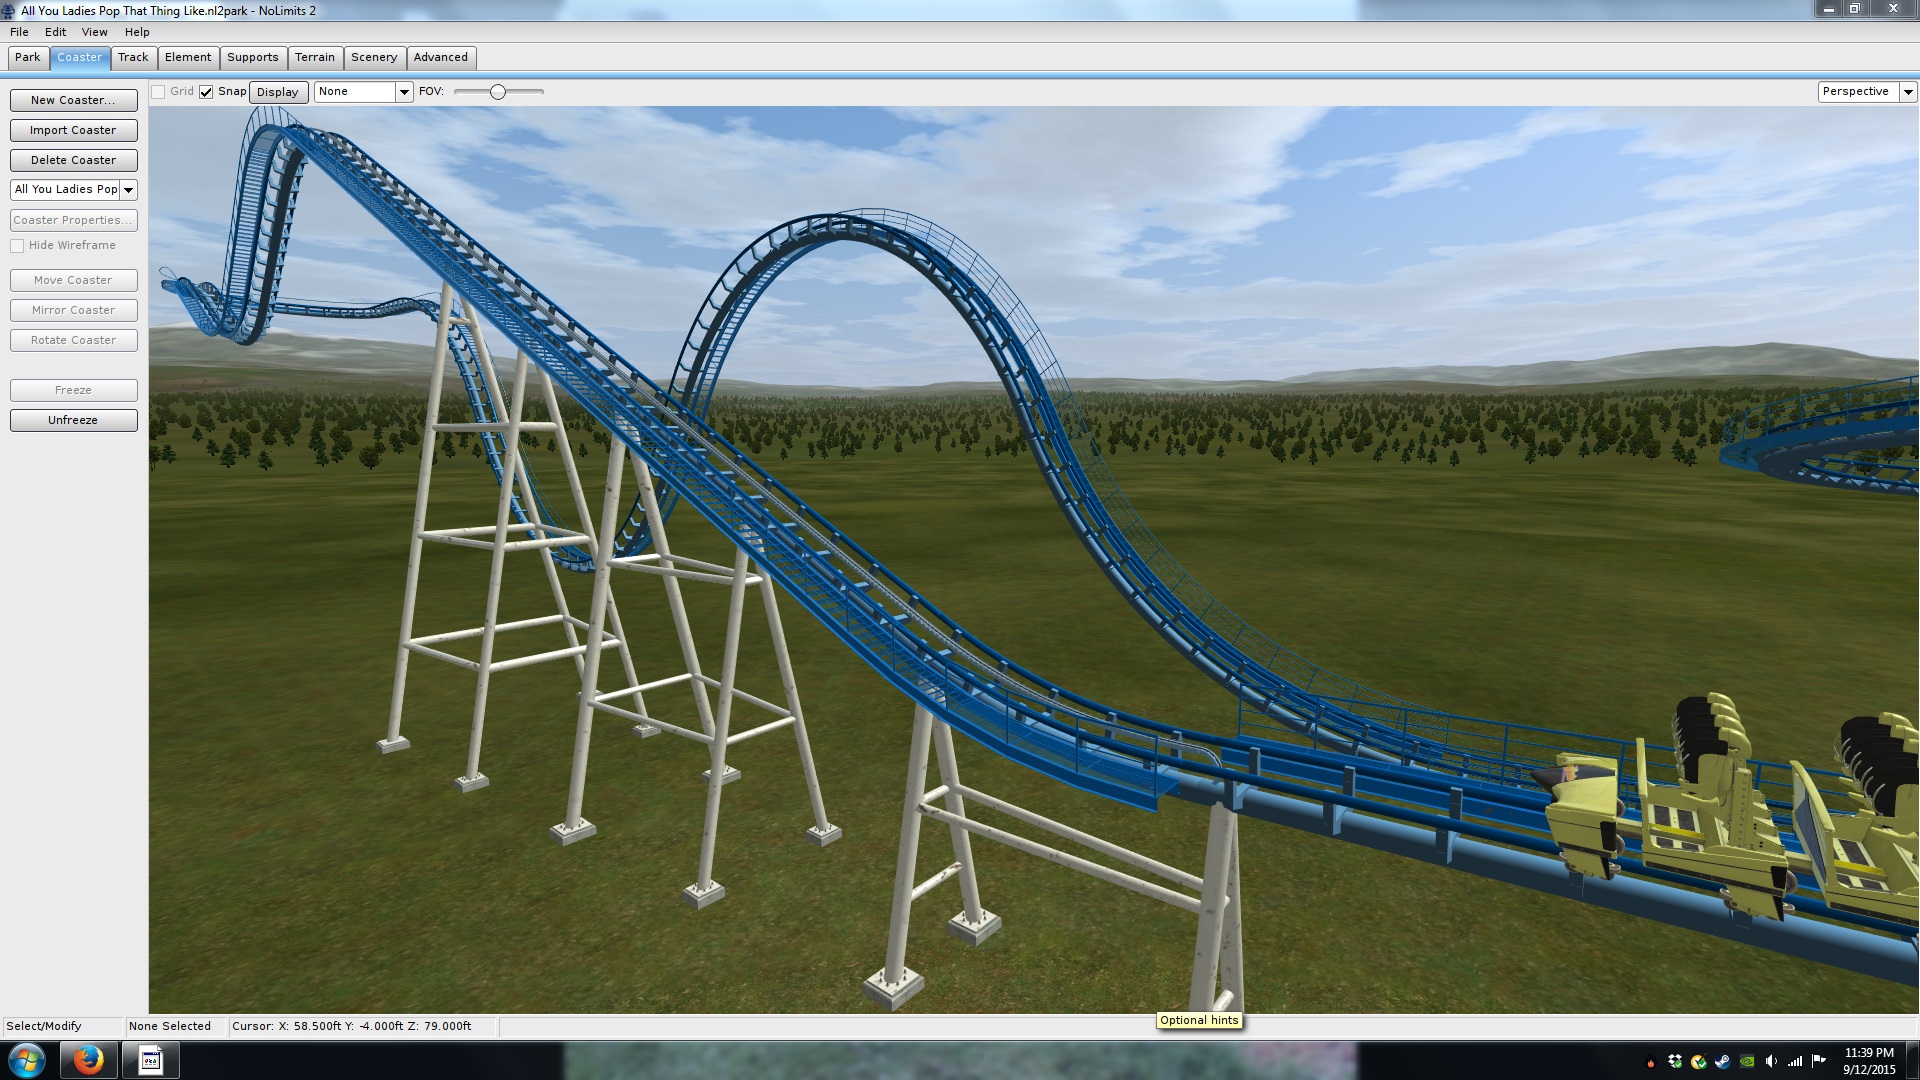Switch to the Supports tab
Viewport: 1920px width, 1080px height.
tap(252, 57)
